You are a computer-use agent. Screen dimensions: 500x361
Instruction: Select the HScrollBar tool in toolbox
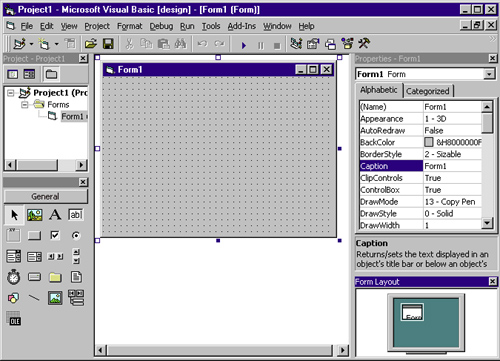coord(55,256)
